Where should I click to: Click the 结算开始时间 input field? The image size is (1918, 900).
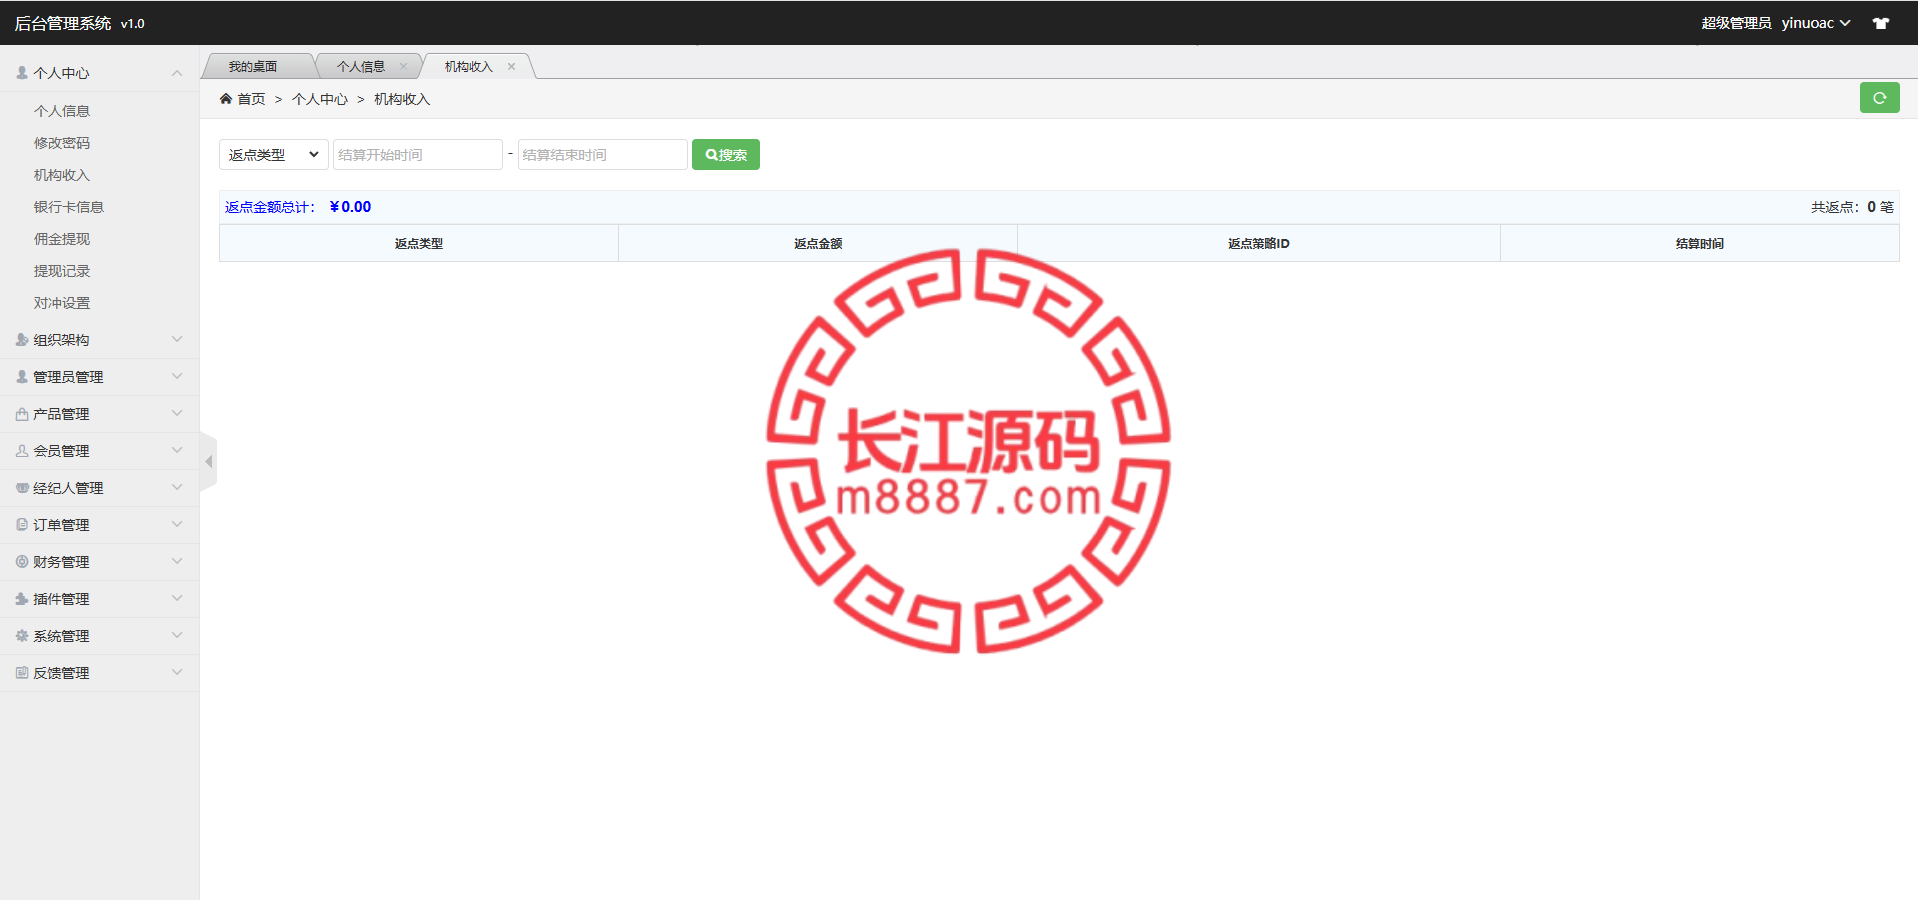point(418,155)
